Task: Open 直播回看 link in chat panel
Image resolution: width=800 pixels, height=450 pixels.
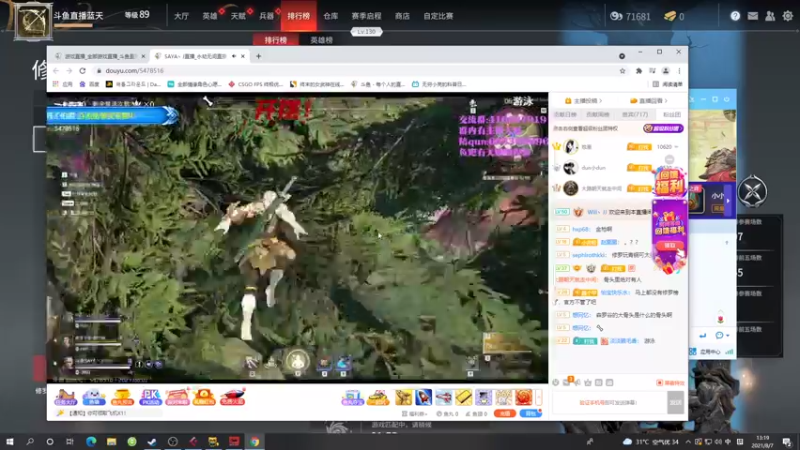Action: tap(649, 101)
